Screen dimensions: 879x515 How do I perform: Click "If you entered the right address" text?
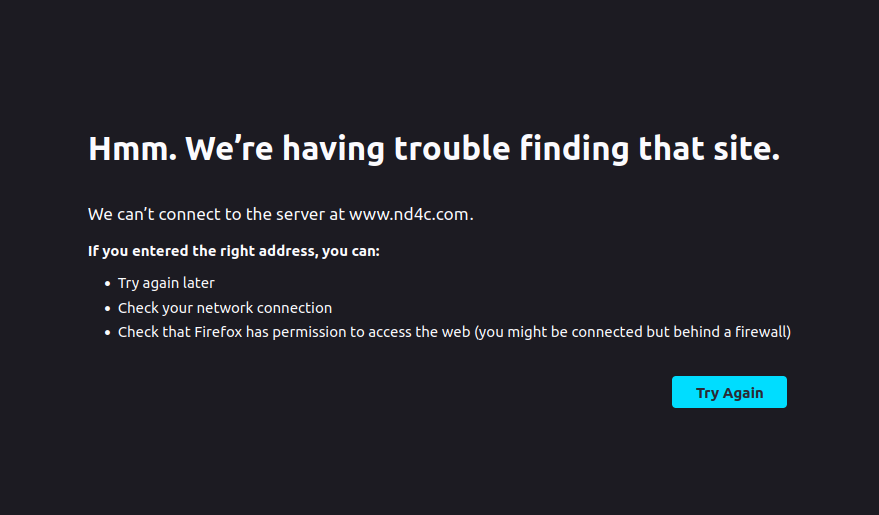coord(203,251)
